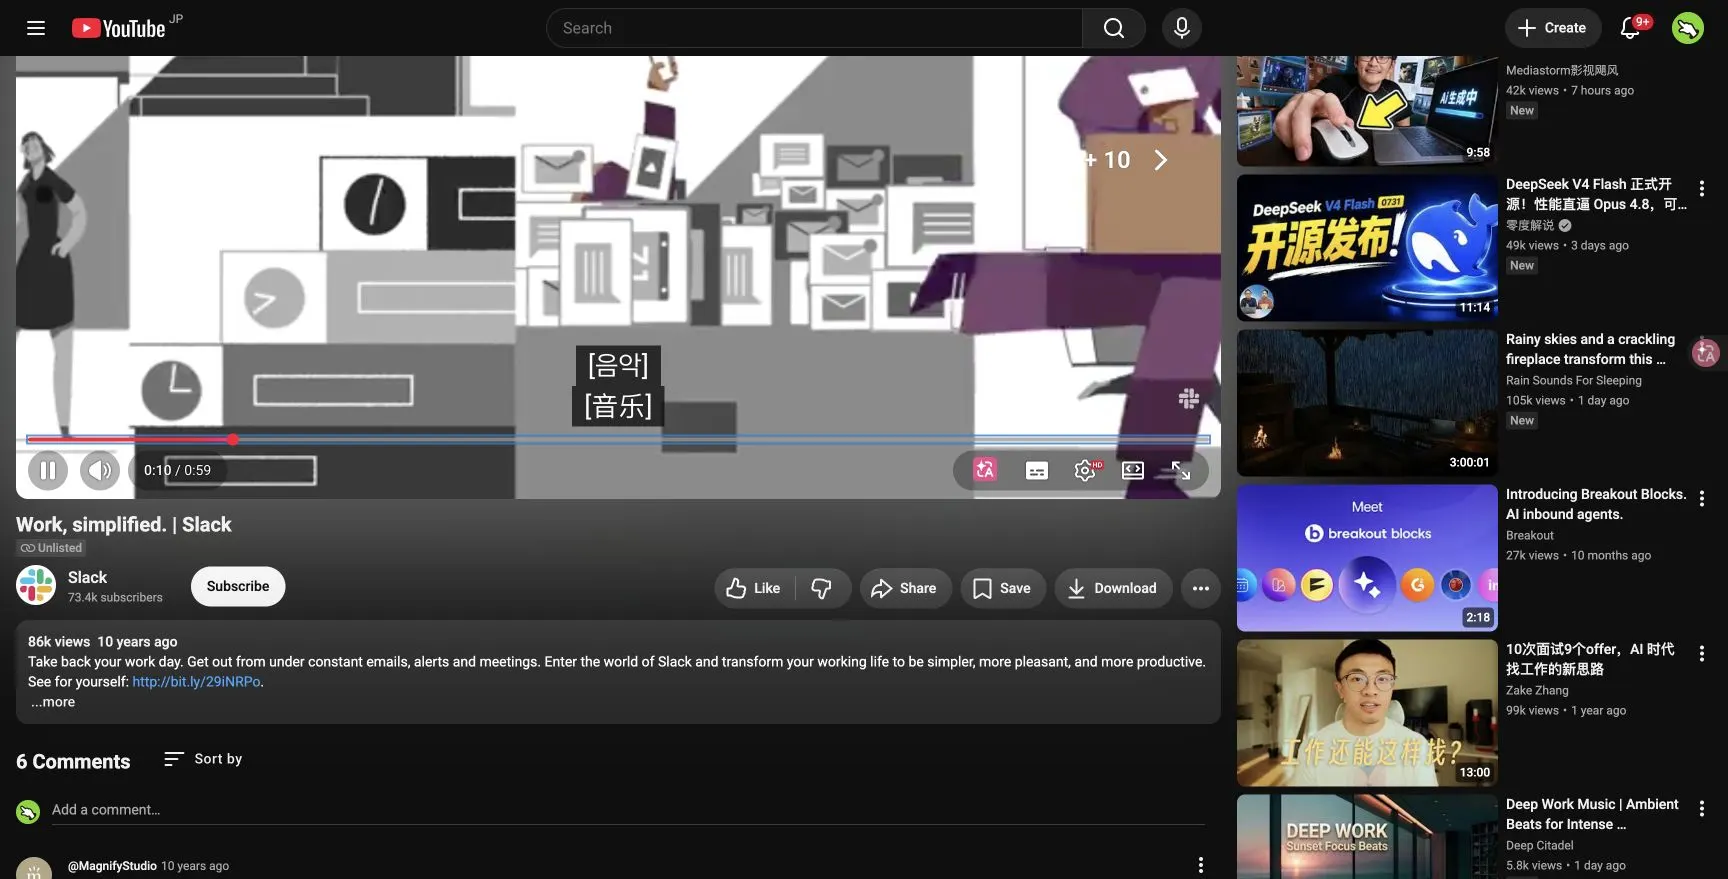Click the "Unlisted" badge under the title
1728x879 pixels.
[51, 548]
